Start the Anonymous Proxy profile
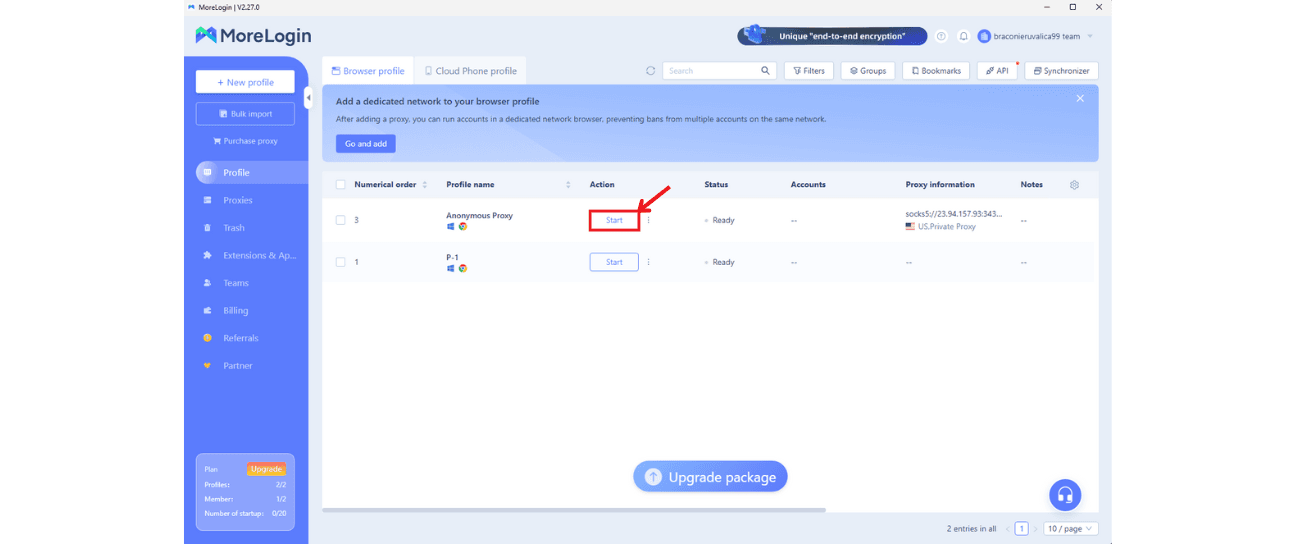The height and width of the screenshot is (544, 1296). (x=614, y=220)
